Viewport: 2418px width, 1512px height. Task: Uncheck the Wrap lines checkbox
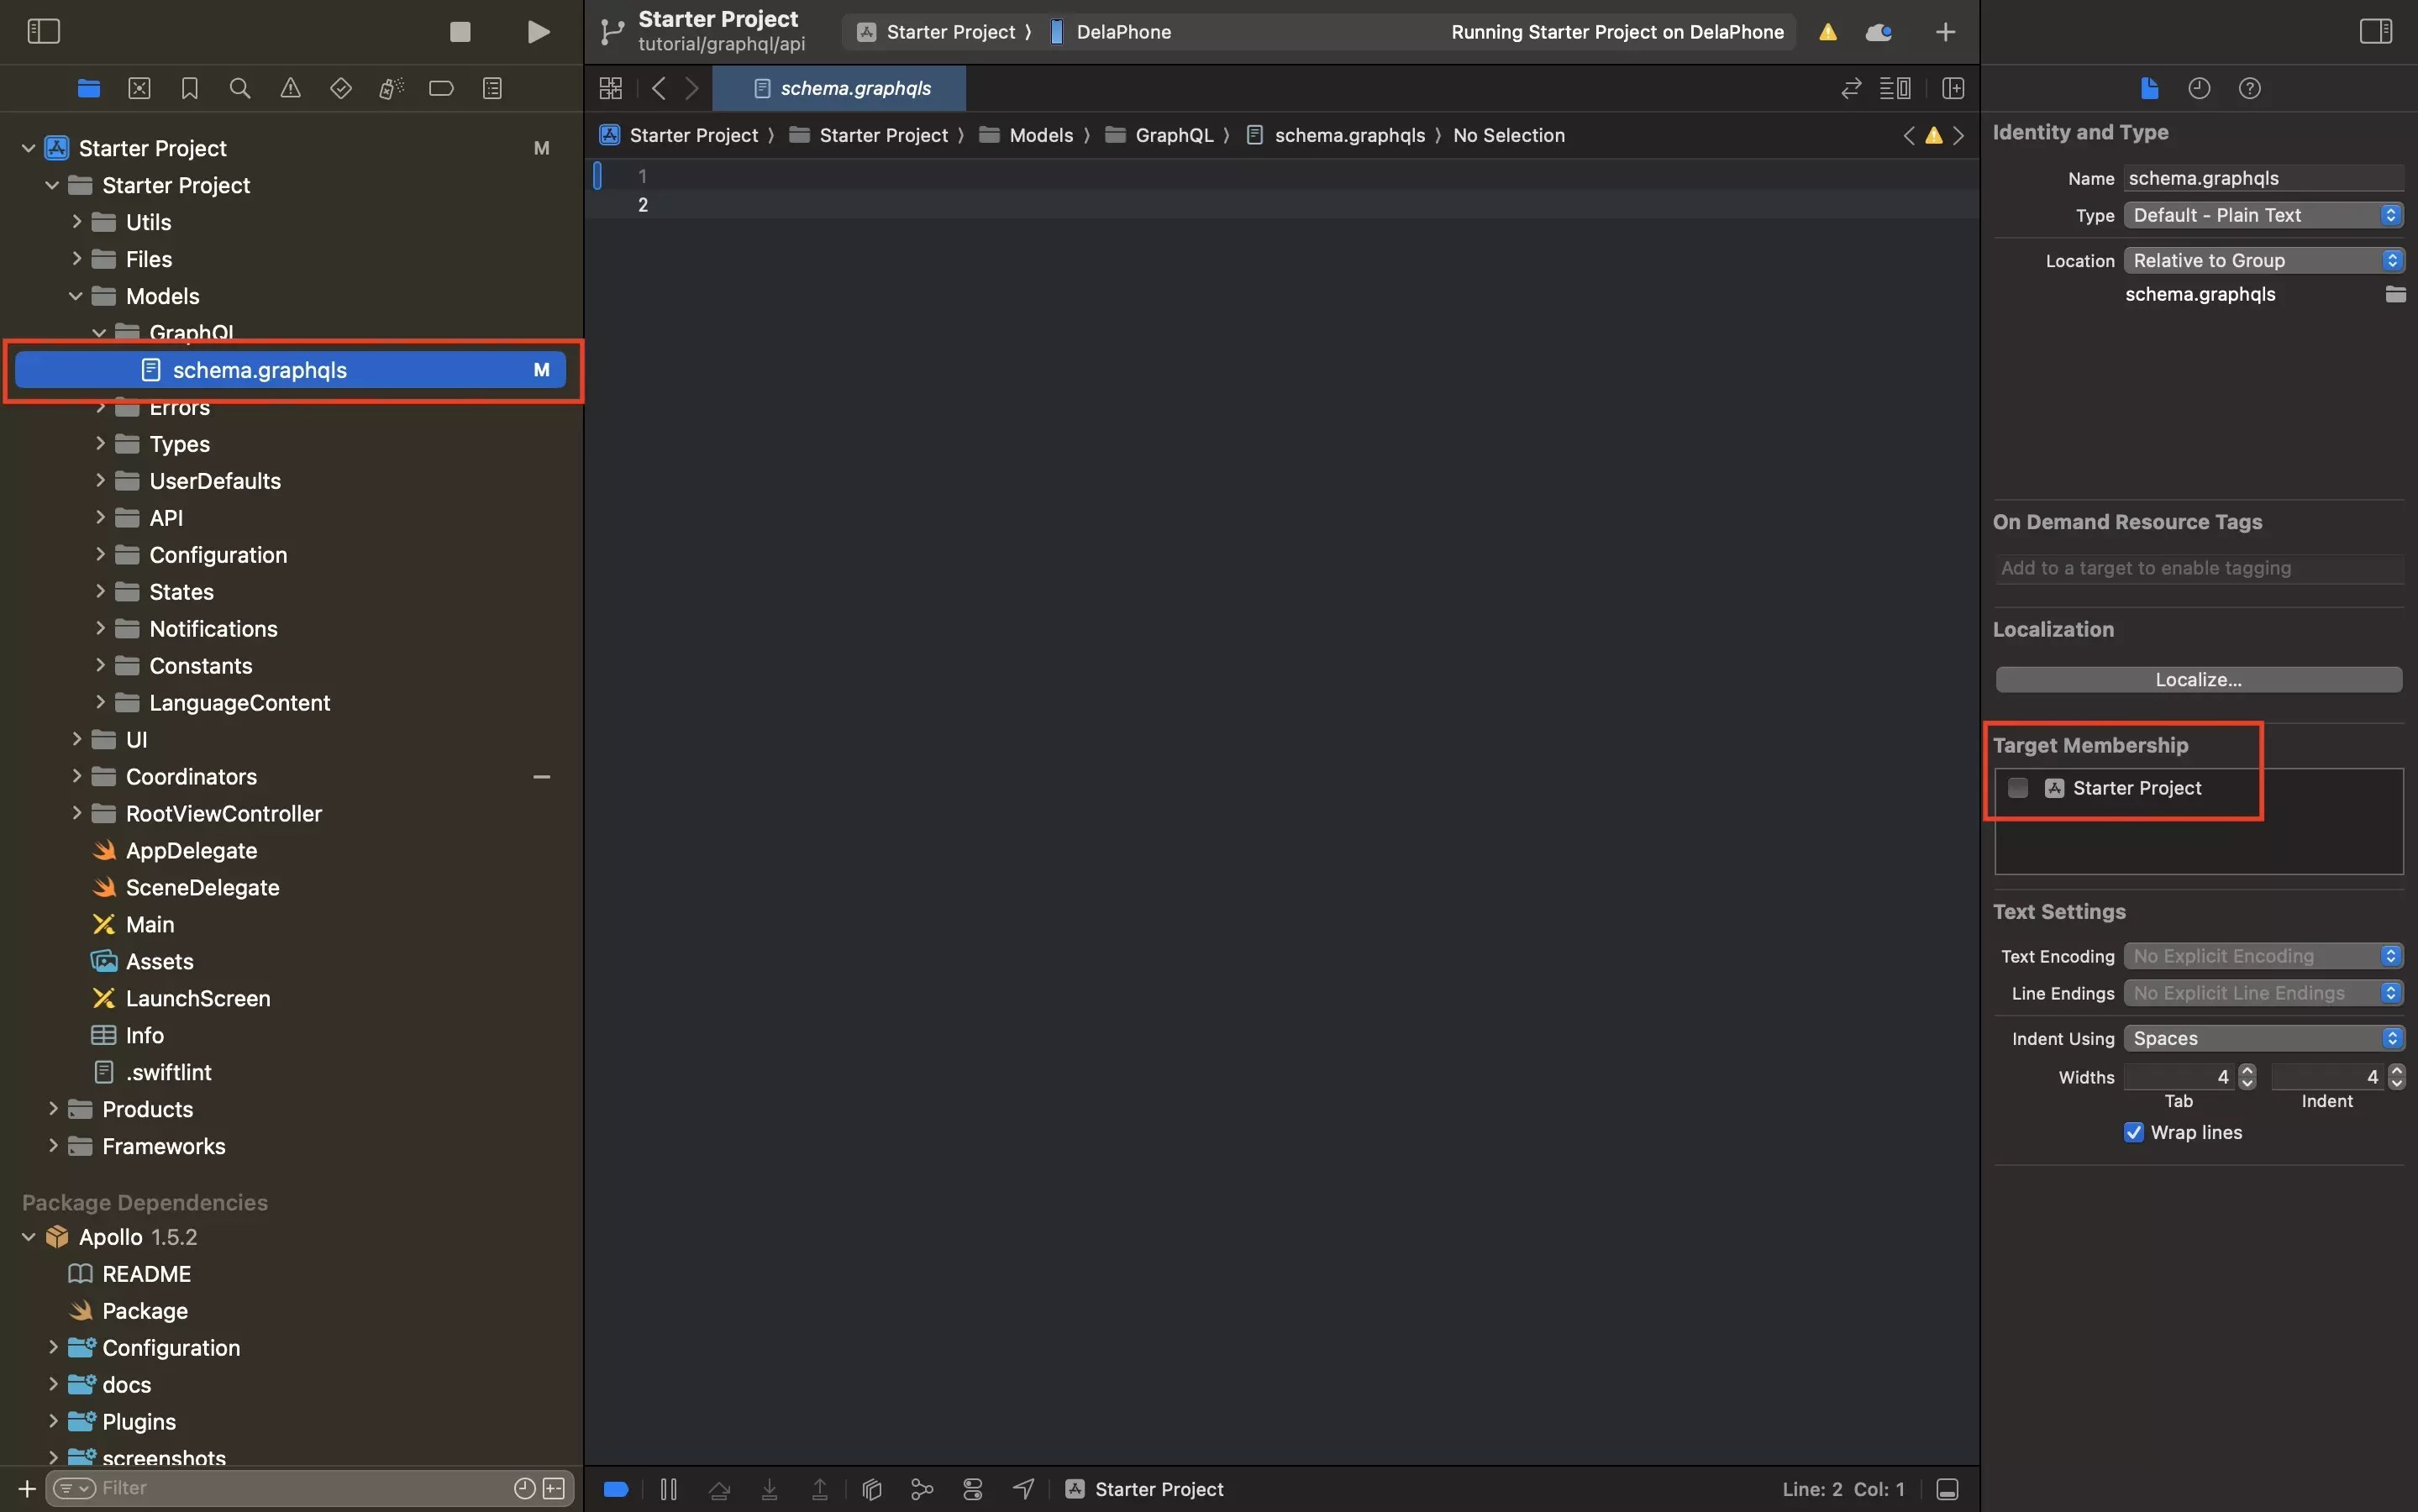tap(2133, 1132)
